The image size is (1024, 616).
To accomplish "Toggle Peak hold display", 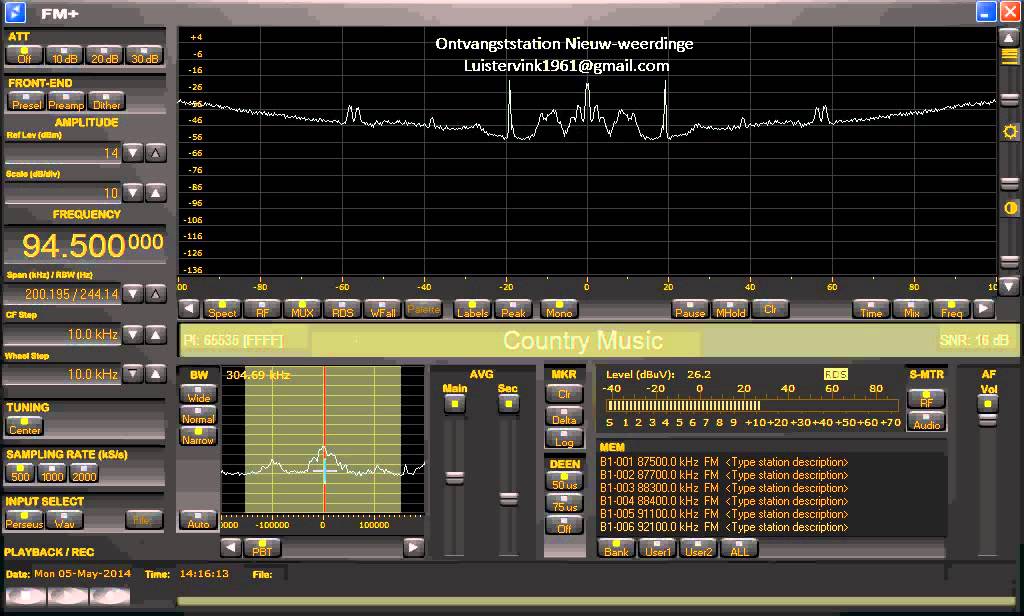I will click(x=513, y=309).
